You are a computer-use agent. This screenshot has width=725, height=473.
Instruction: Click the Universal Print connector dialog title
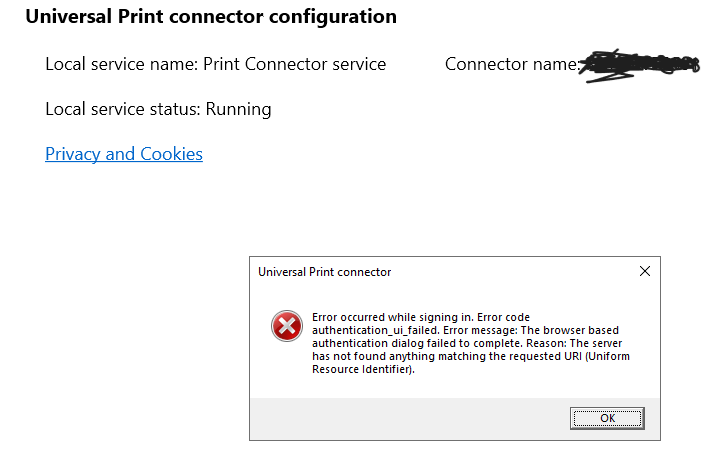point(324,272)
